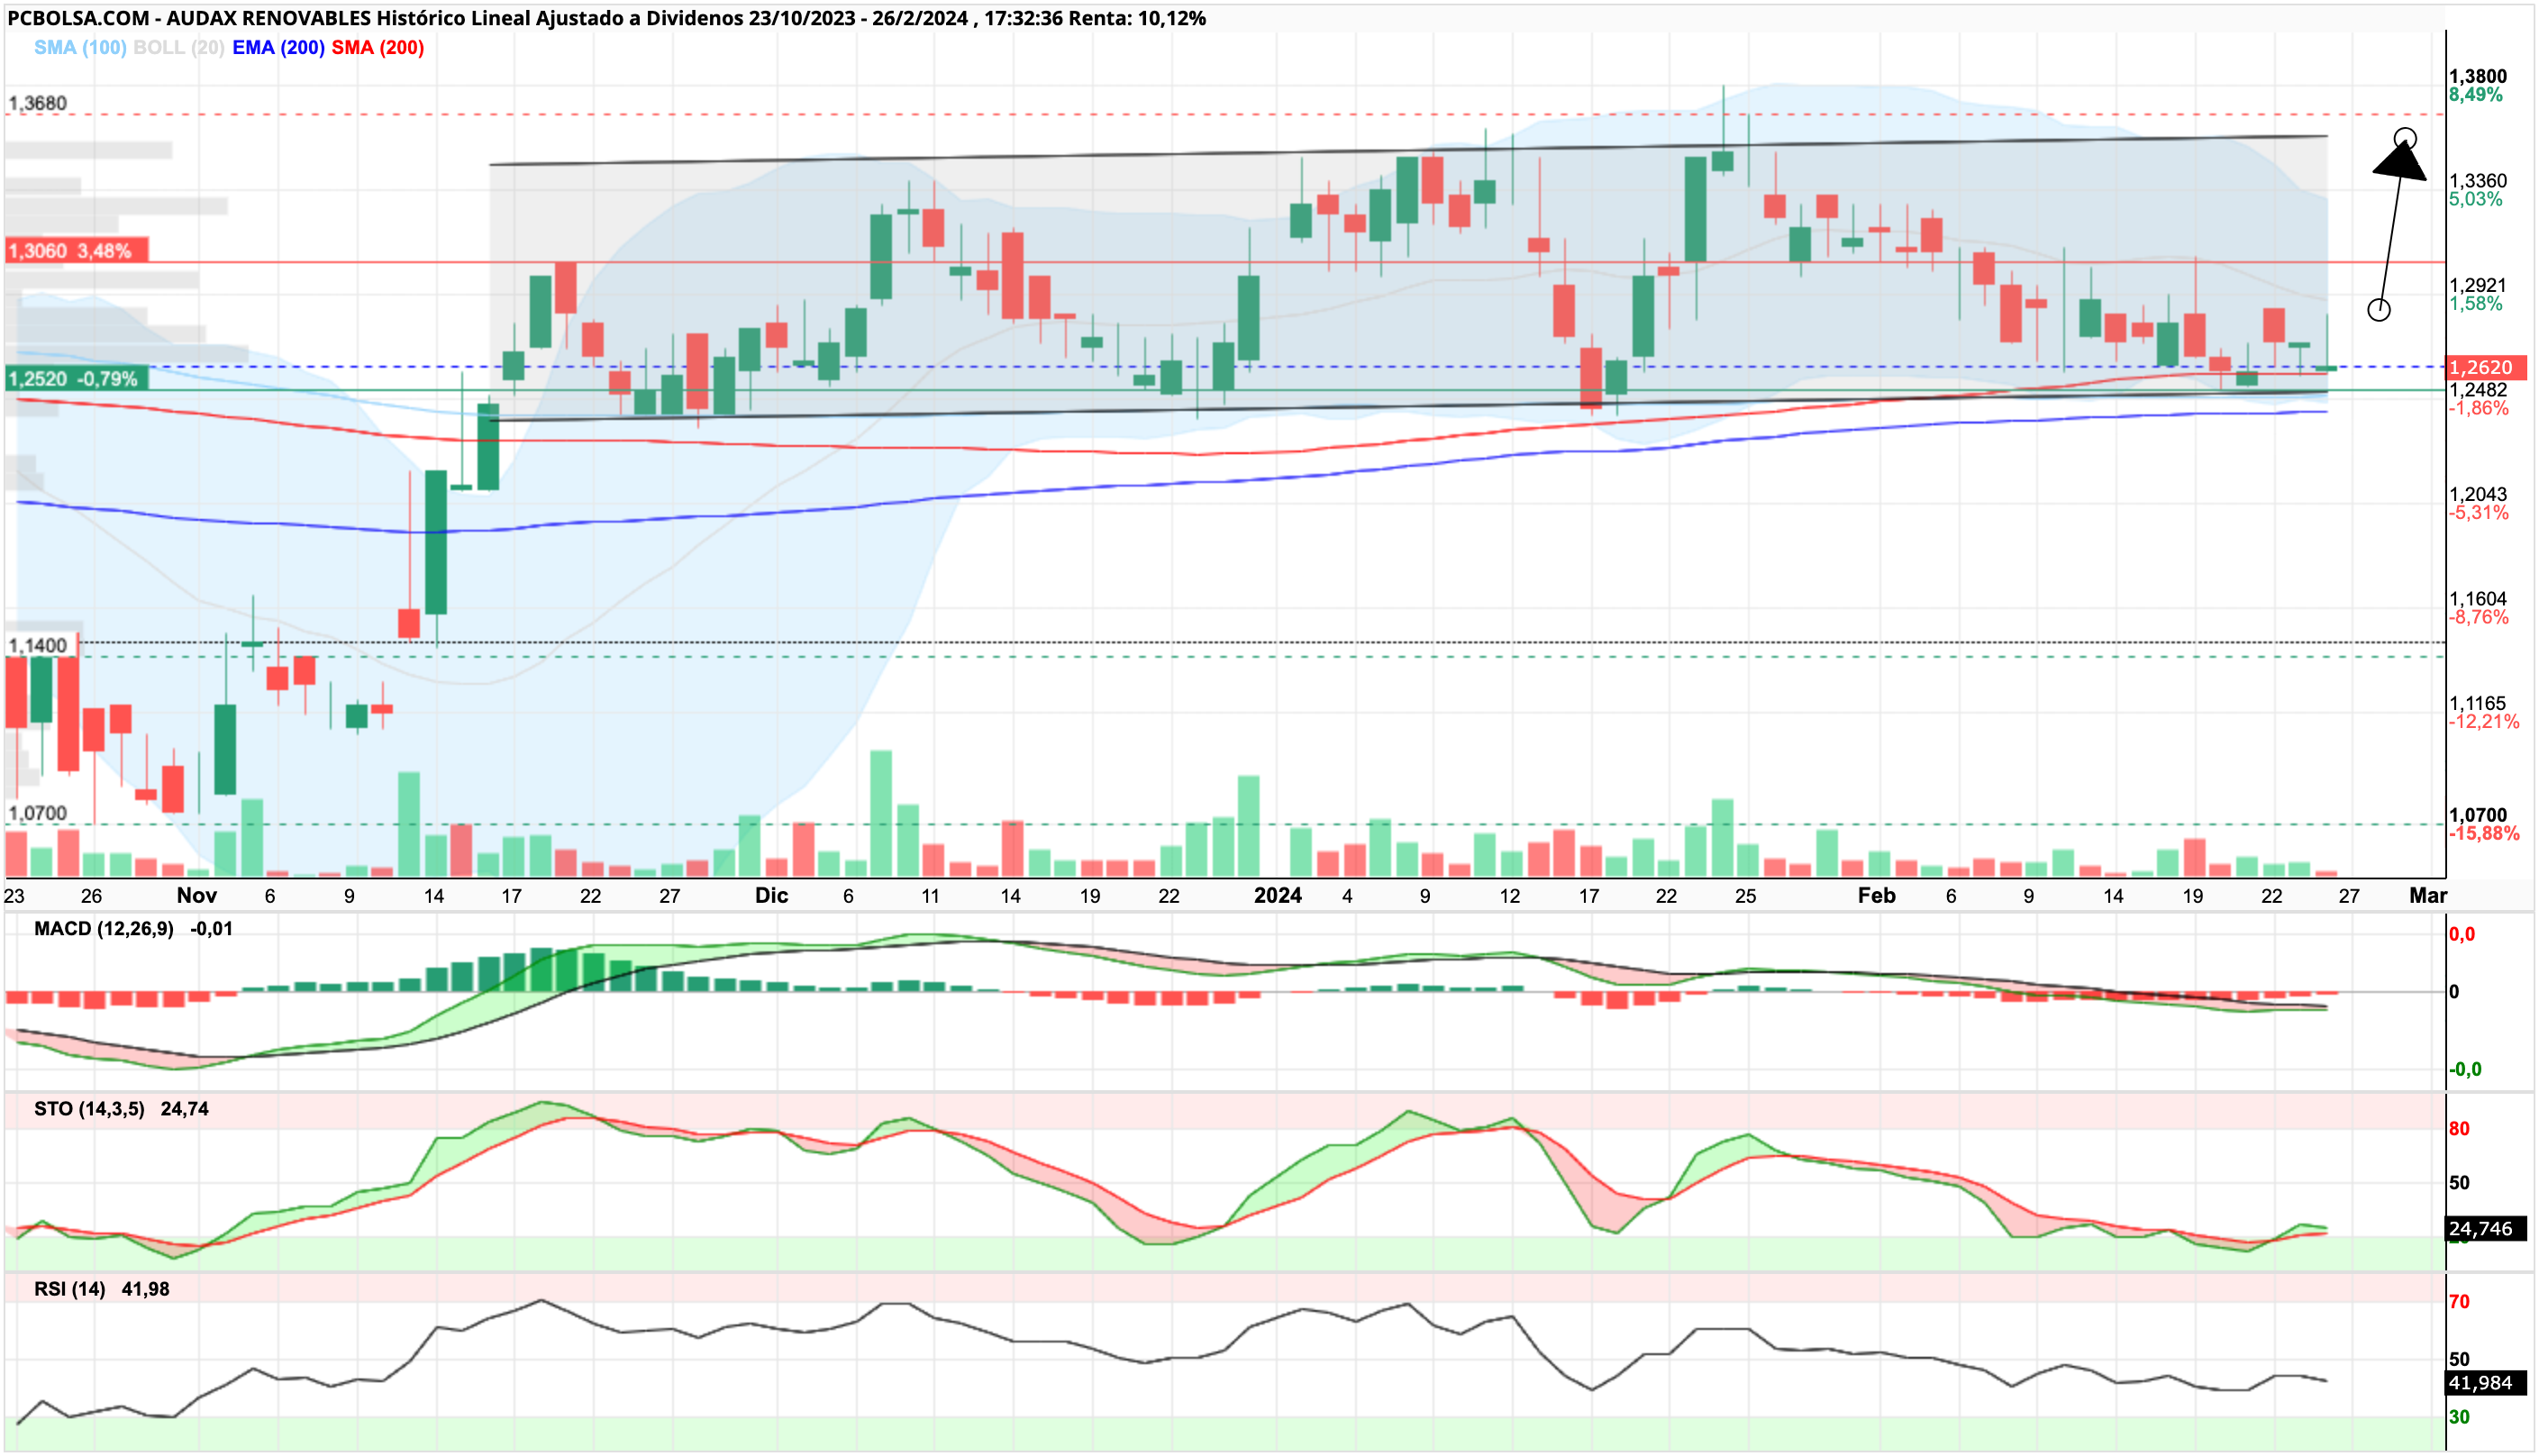
Task: Click the SMA (100) legend label
Action: pos(80,48)
